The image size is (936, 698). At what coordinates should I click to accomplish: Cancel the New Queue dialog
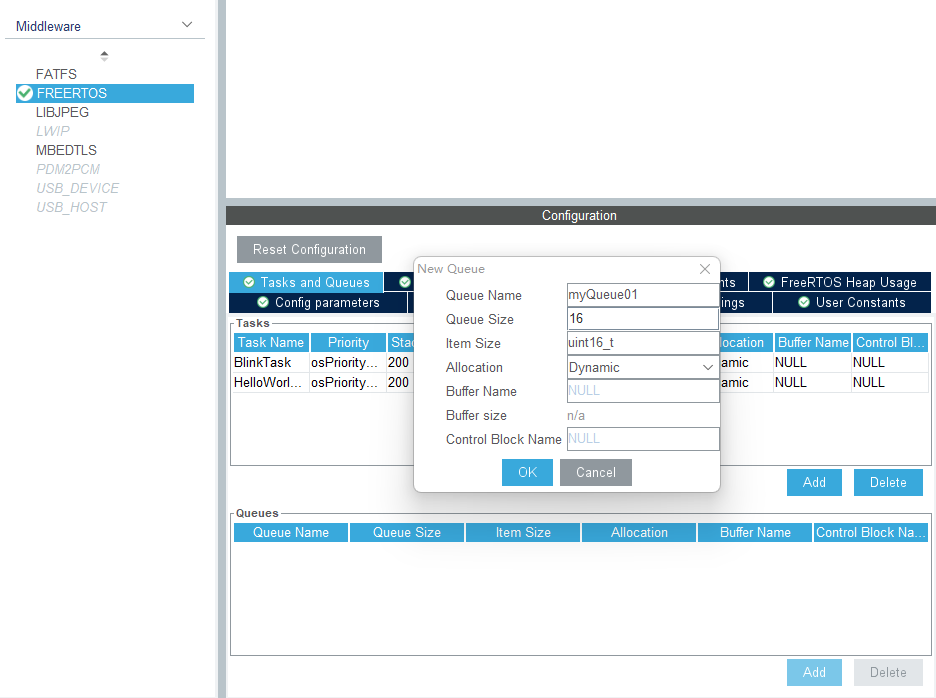coord(595,472)
